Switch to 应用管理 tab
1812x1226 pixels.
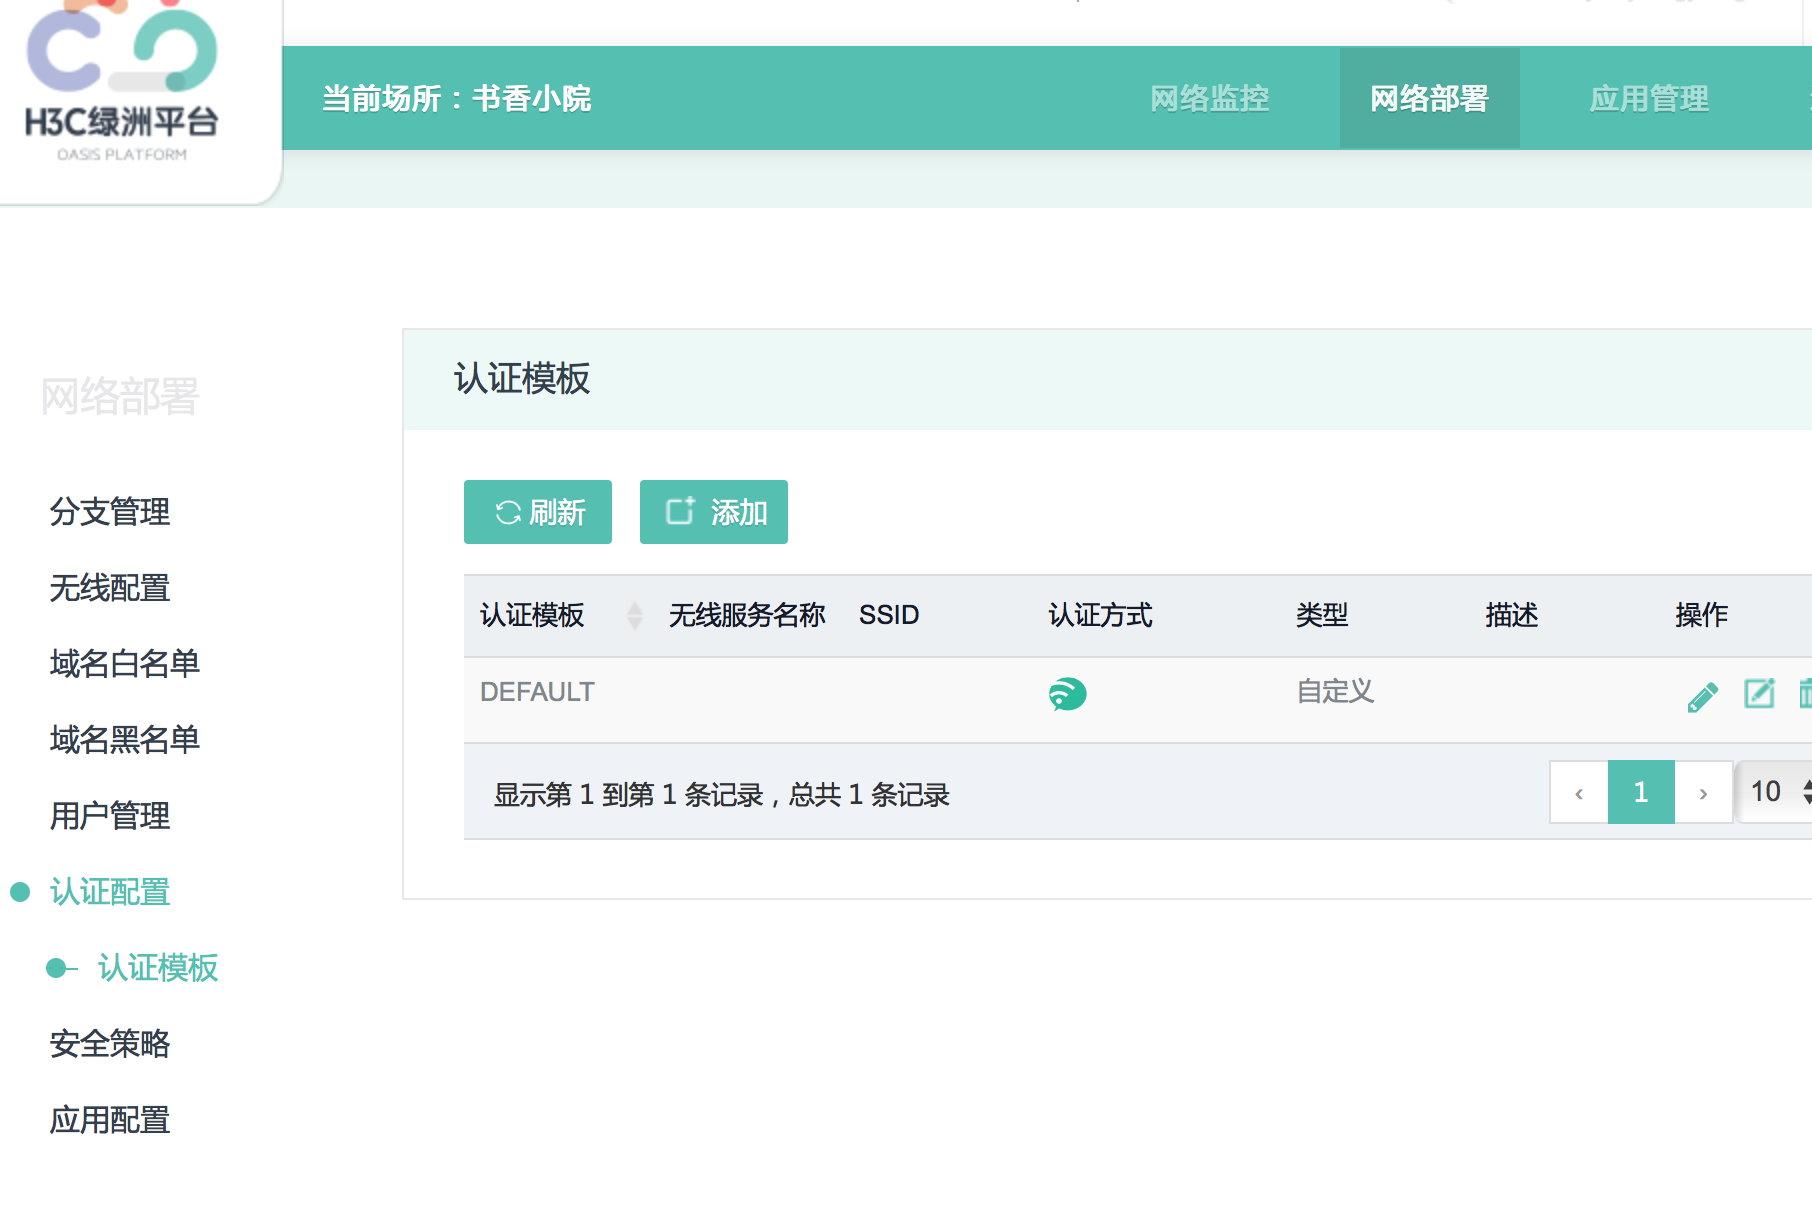1649,99
